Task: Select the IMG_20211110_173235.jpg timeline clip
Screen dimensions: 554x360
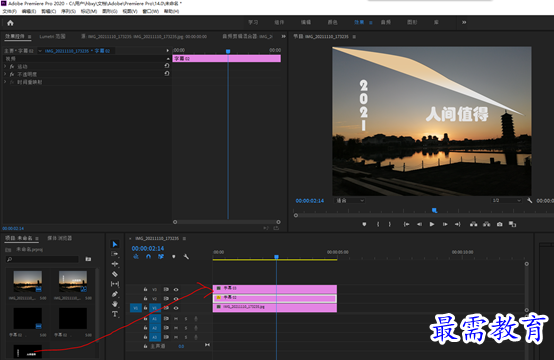Action: pyautogui.click(x=275, y=307)
